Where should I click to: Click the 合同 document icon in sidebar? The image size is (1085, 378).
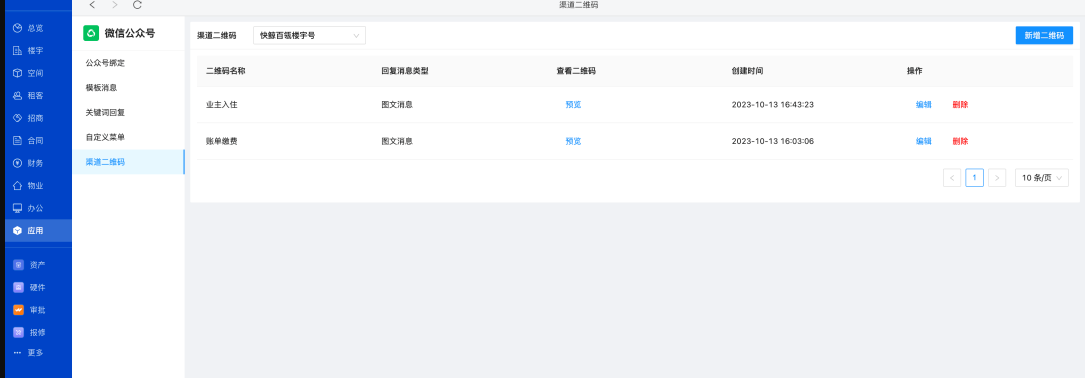[x=18, y=141]
